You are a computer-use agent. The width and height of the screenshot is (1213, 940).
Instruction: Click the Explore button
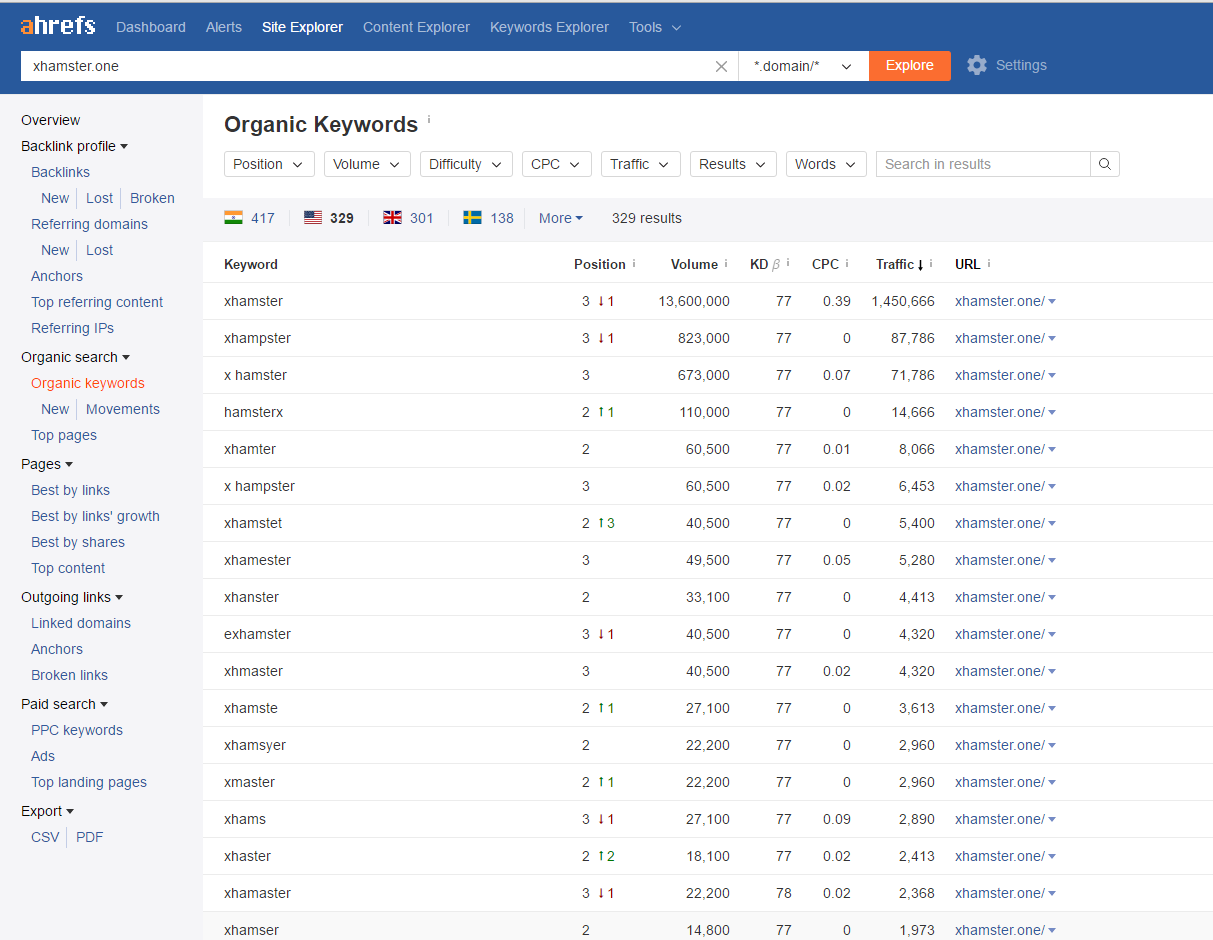click(x=909, y=66)
